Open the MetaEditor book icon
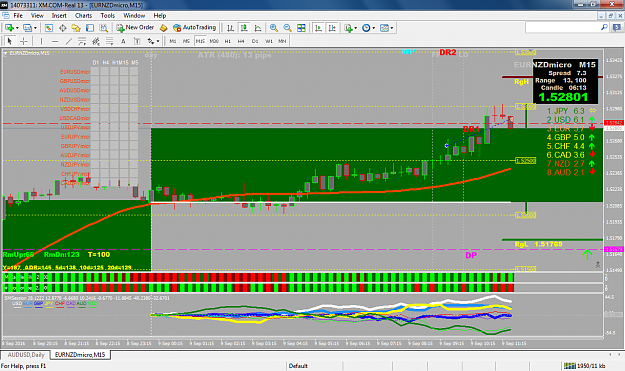Screen dimensions: 625x371 pyautogui.click(x=163, y=28)
